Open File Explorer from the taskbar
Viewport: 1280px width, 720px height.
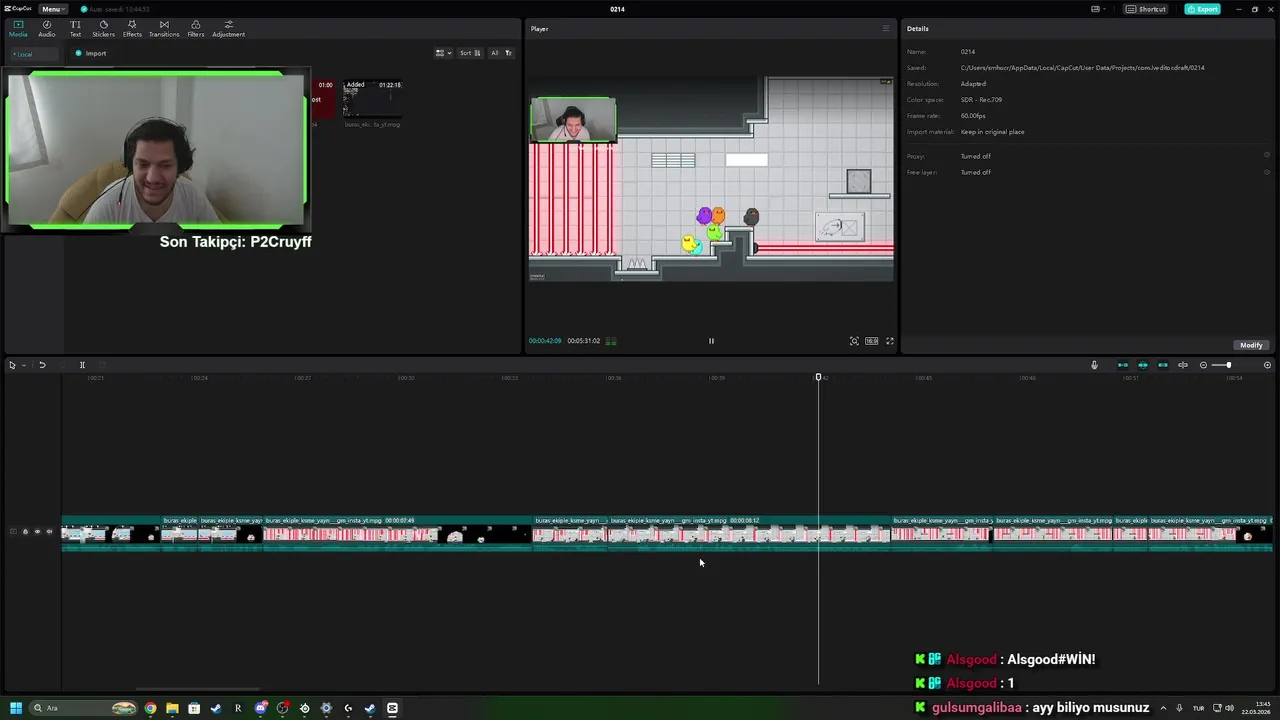[x=172, y=708]
